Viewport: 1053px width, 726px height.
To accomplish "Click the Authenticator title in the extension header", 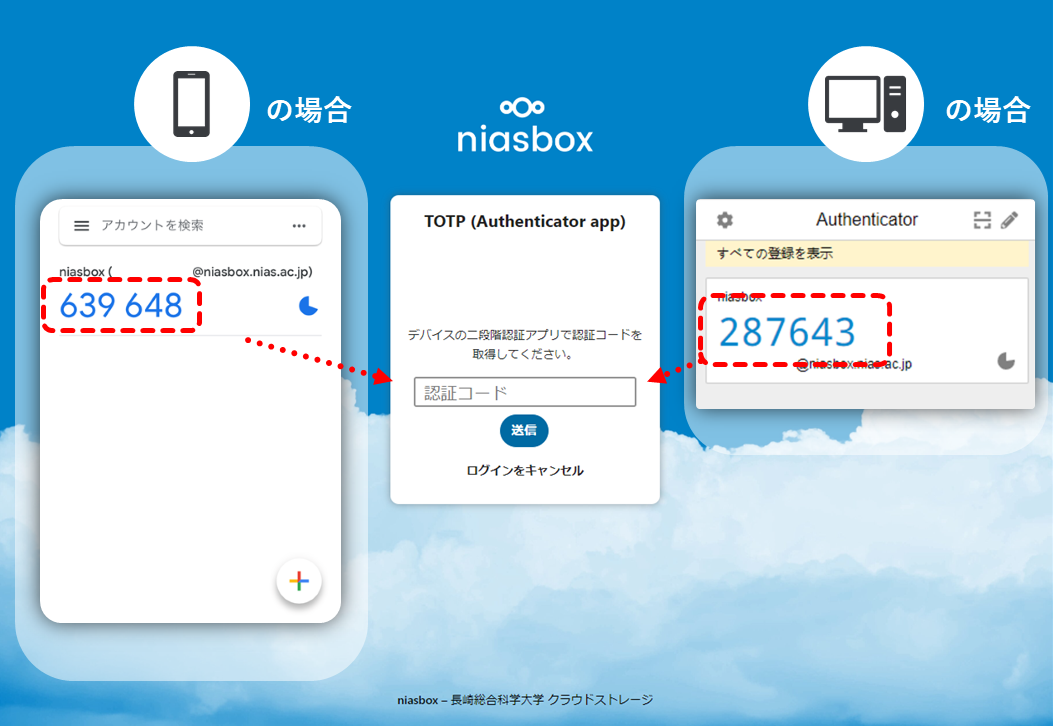I will pos(866,220).
